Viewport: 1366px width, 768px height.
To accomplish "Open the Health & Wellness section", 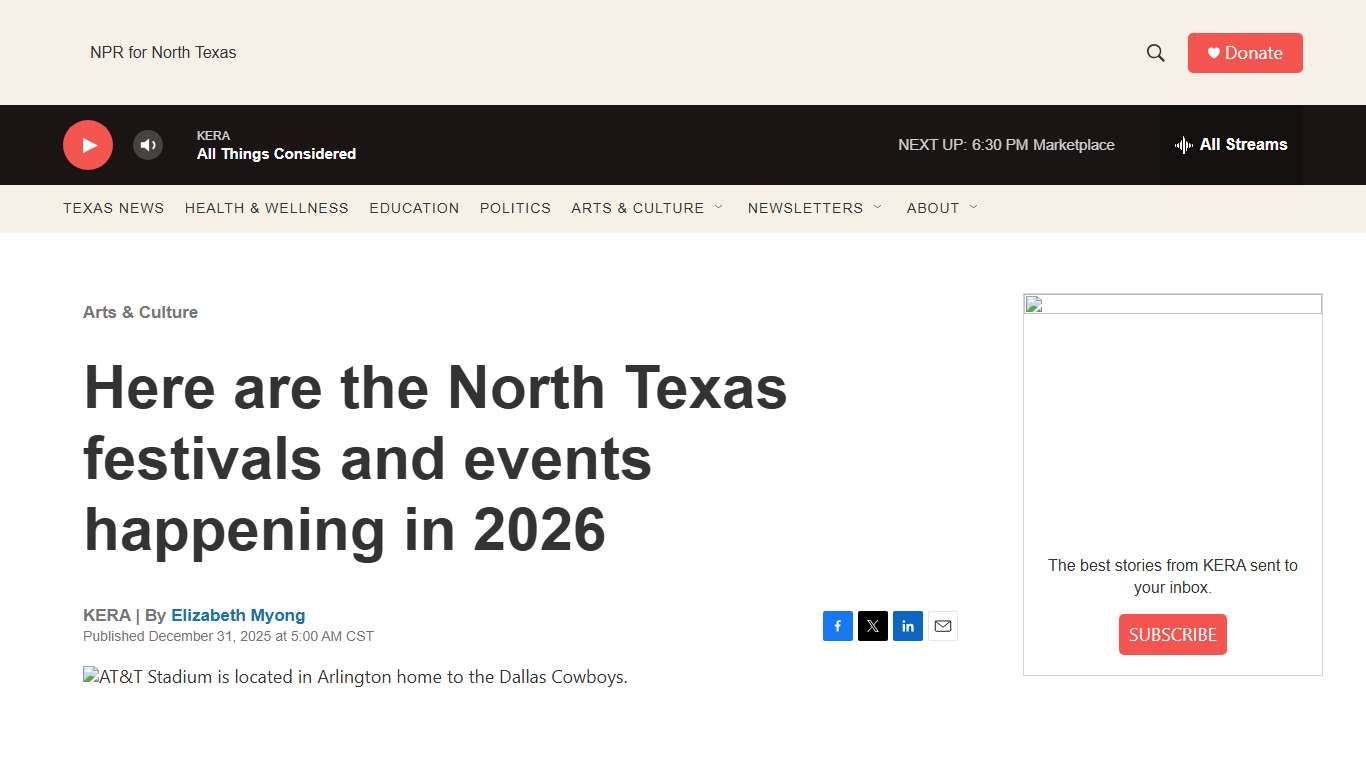I will 266,208.
